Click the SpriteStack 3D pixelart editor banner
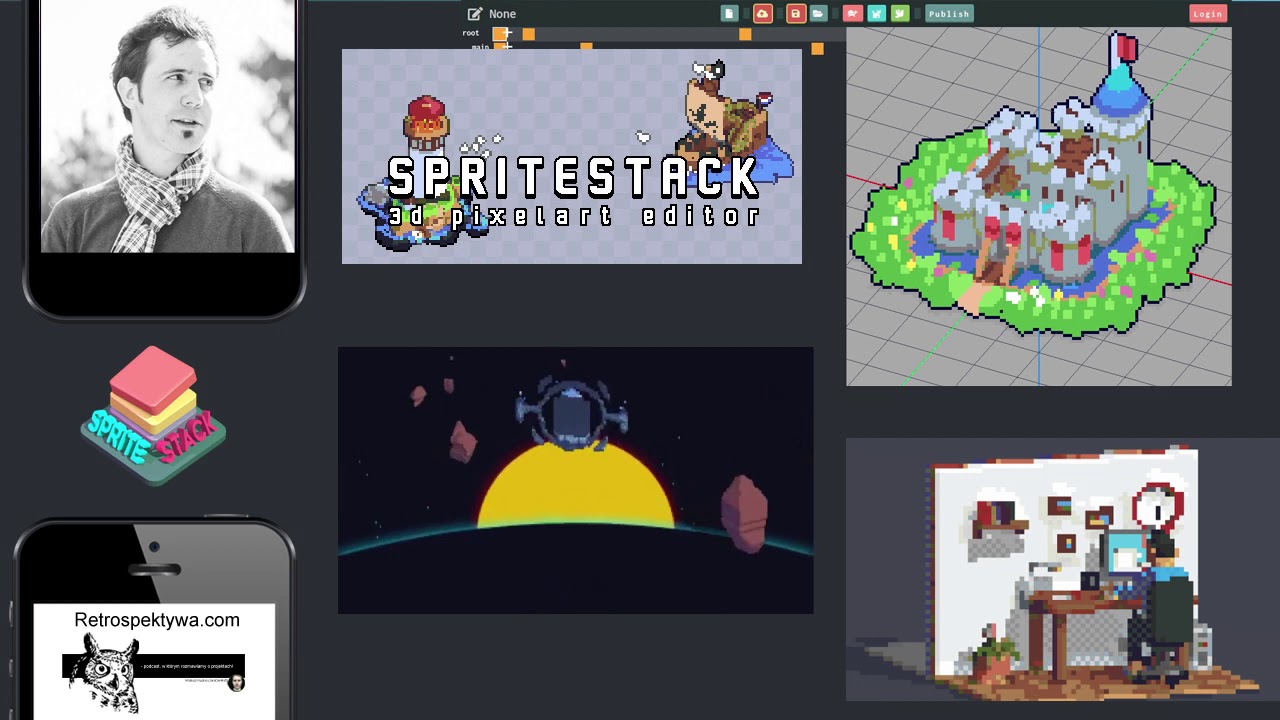Viewport: 1280px width, 720px height. point(572,156)
